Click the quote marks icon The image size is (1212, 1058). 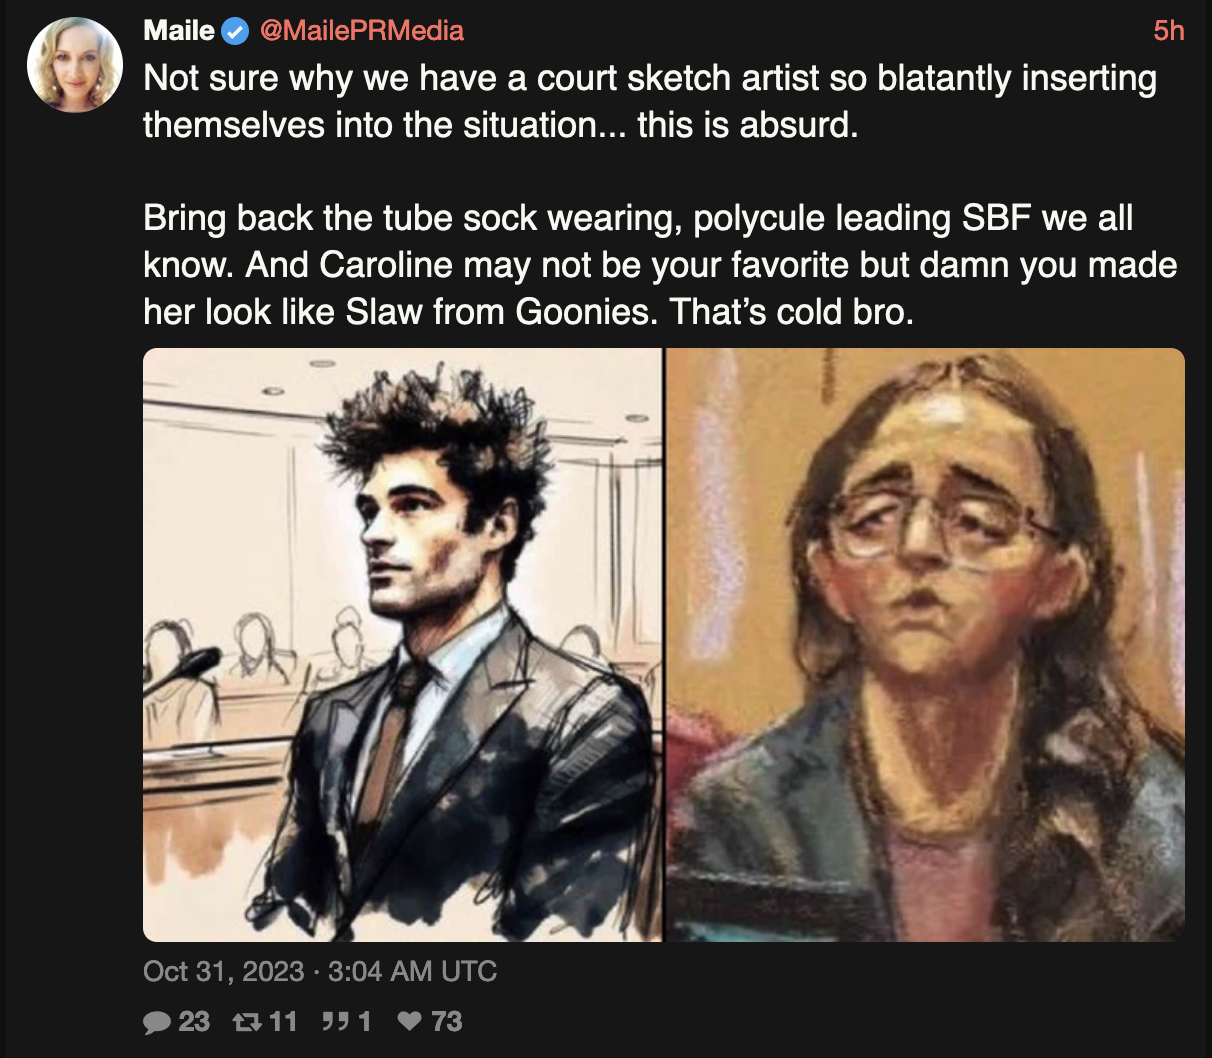click(x=334, y=1021)
